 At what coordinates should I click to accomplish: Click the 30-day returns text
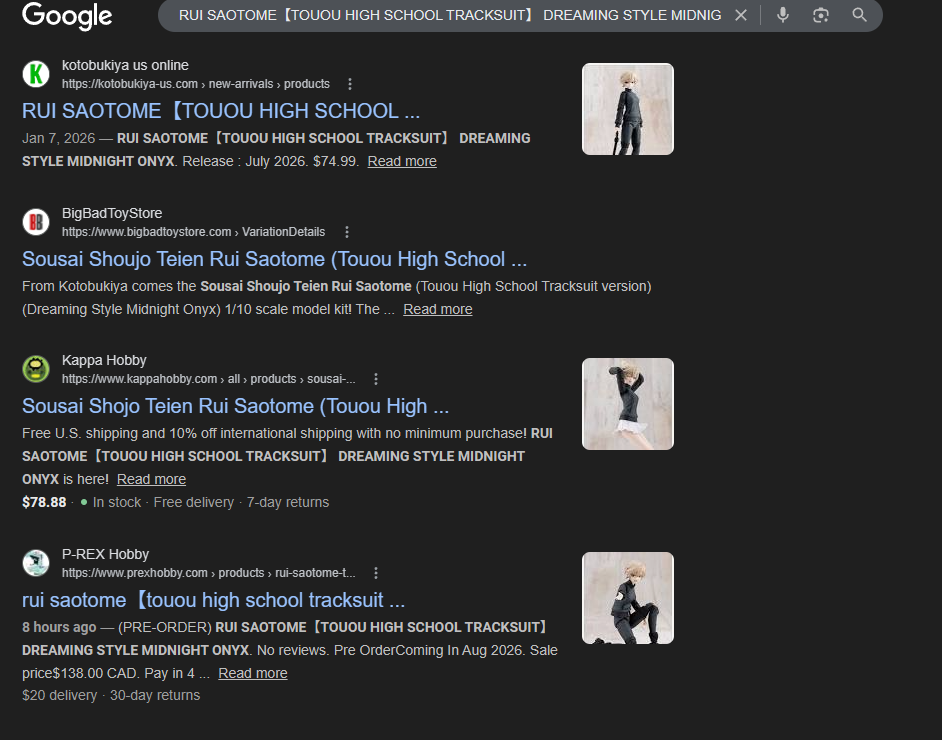[x=155, y=696]
